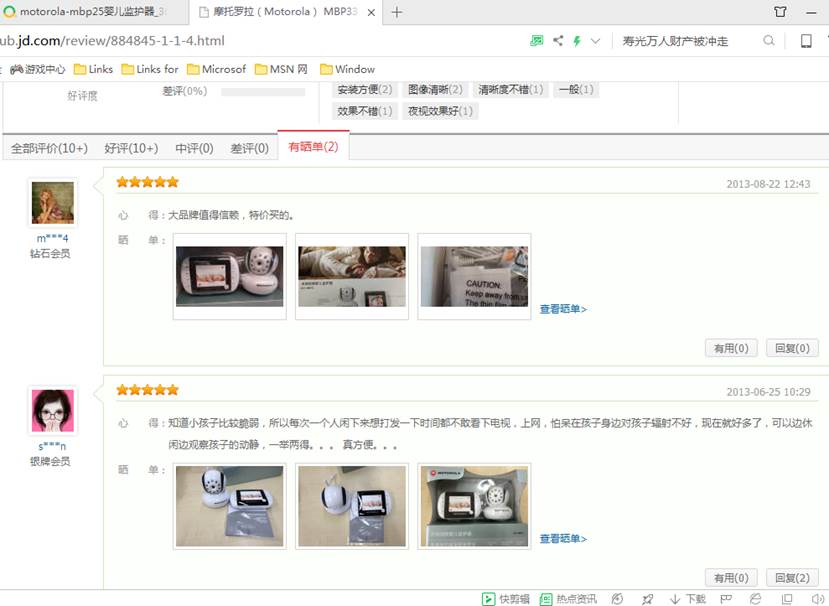This screenshot has height=606, width=829.
Task: Click 查看晒单 link in first review
Action: tap(563, 309)
